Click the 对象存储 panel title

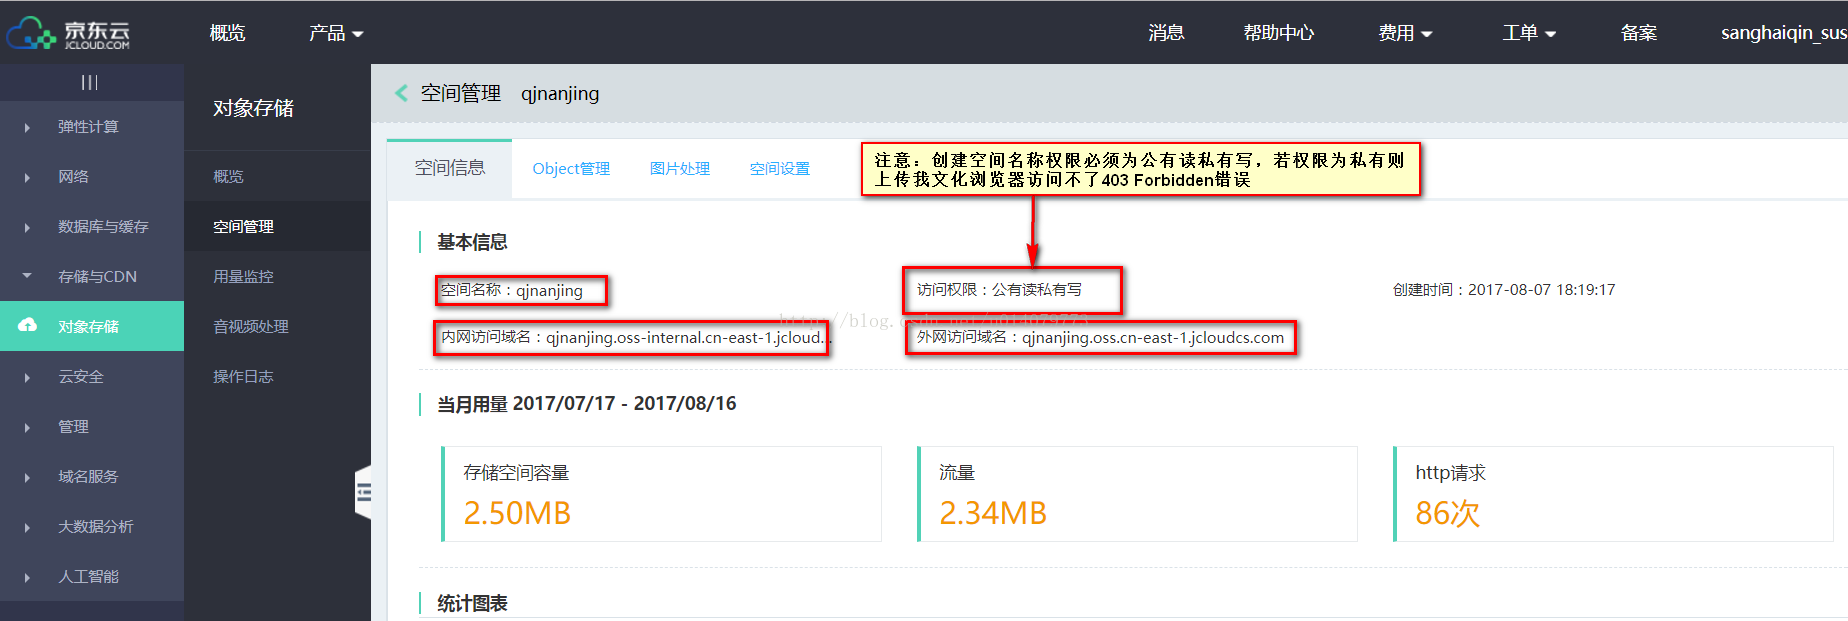(x=253, y=108)
